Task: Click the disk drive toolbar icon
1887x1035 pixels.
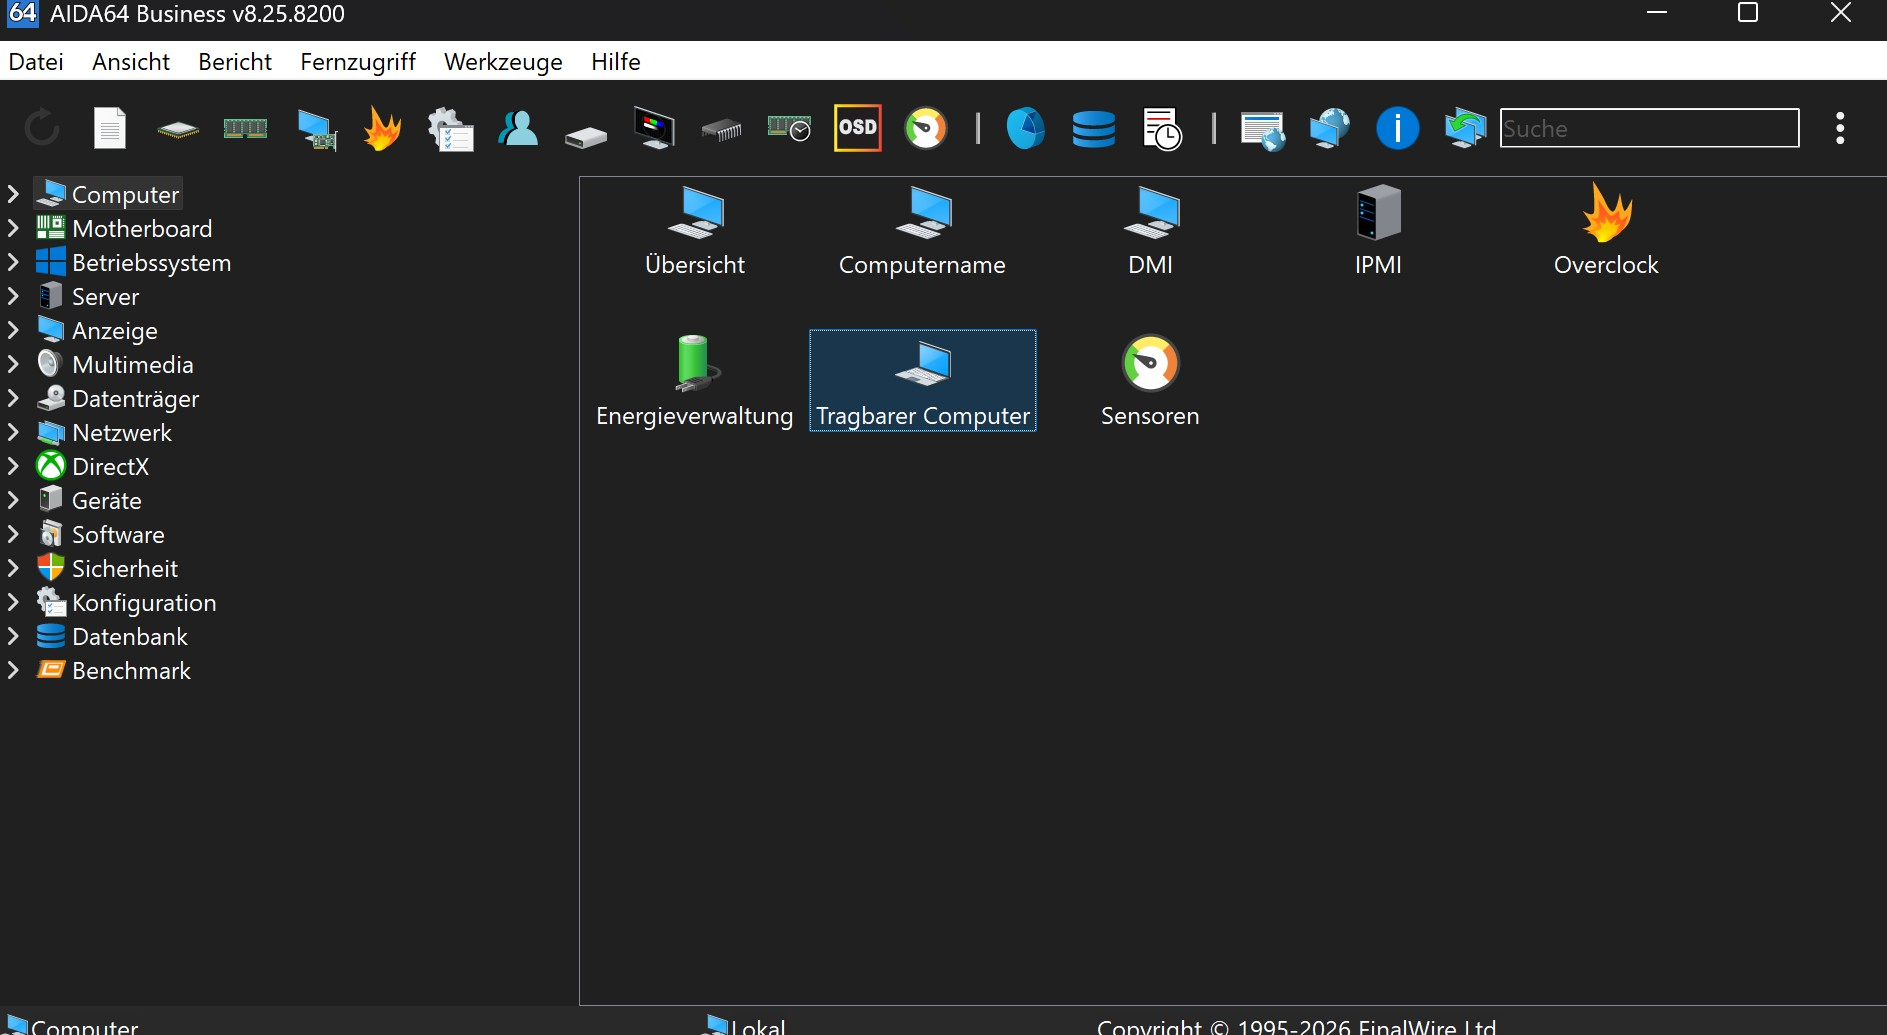Action: pyautogui.click(x=586, y=136)
